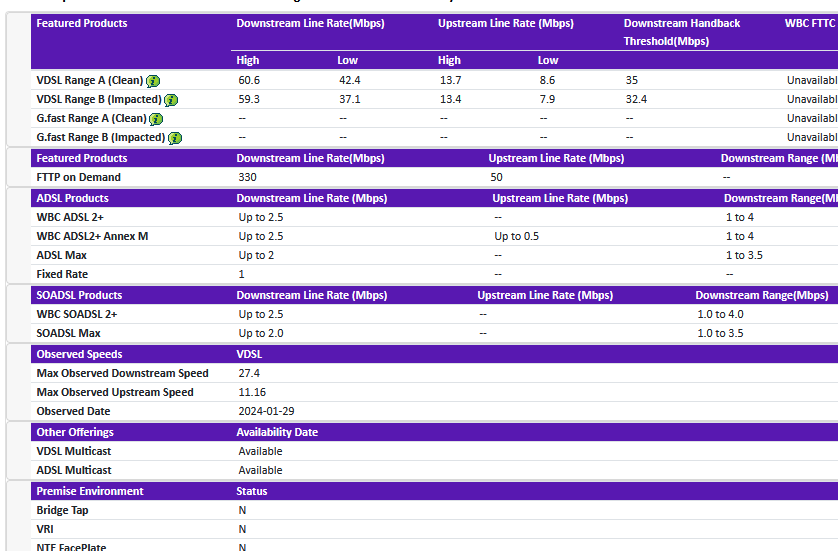Select the Observed Date value 2024-01-29

(266, 411)
